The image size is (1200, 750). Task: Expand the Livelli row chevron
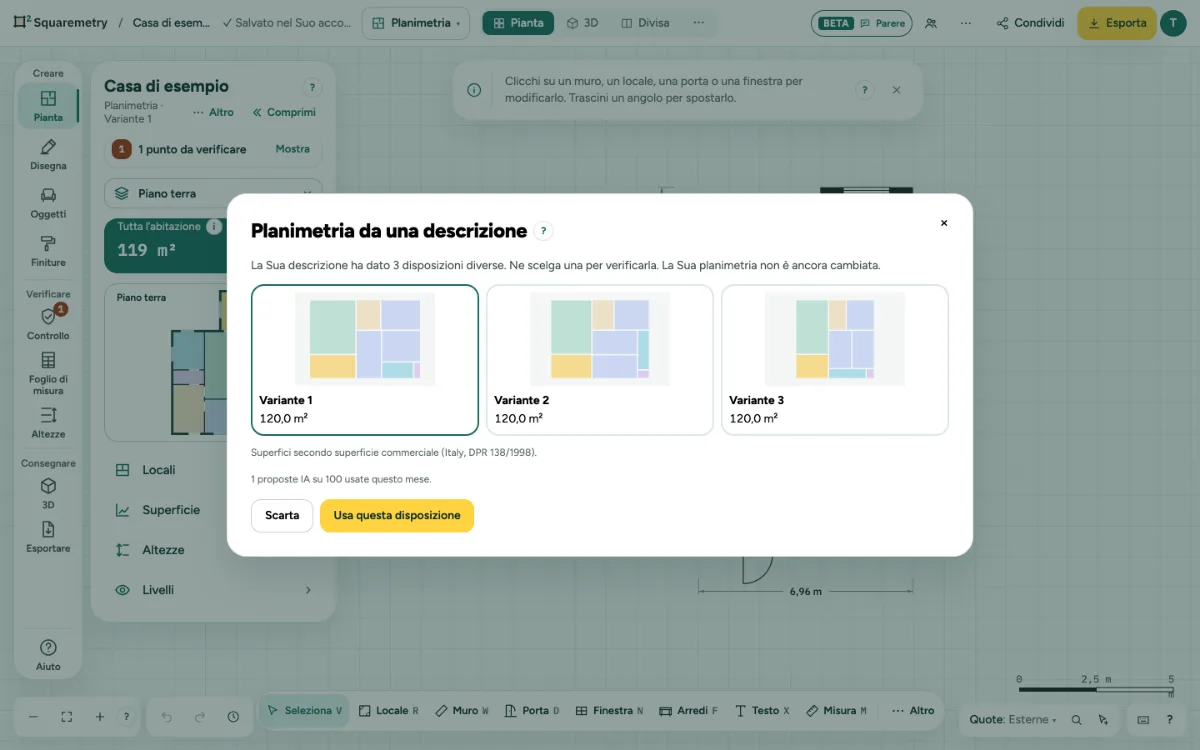click(308, 590)
